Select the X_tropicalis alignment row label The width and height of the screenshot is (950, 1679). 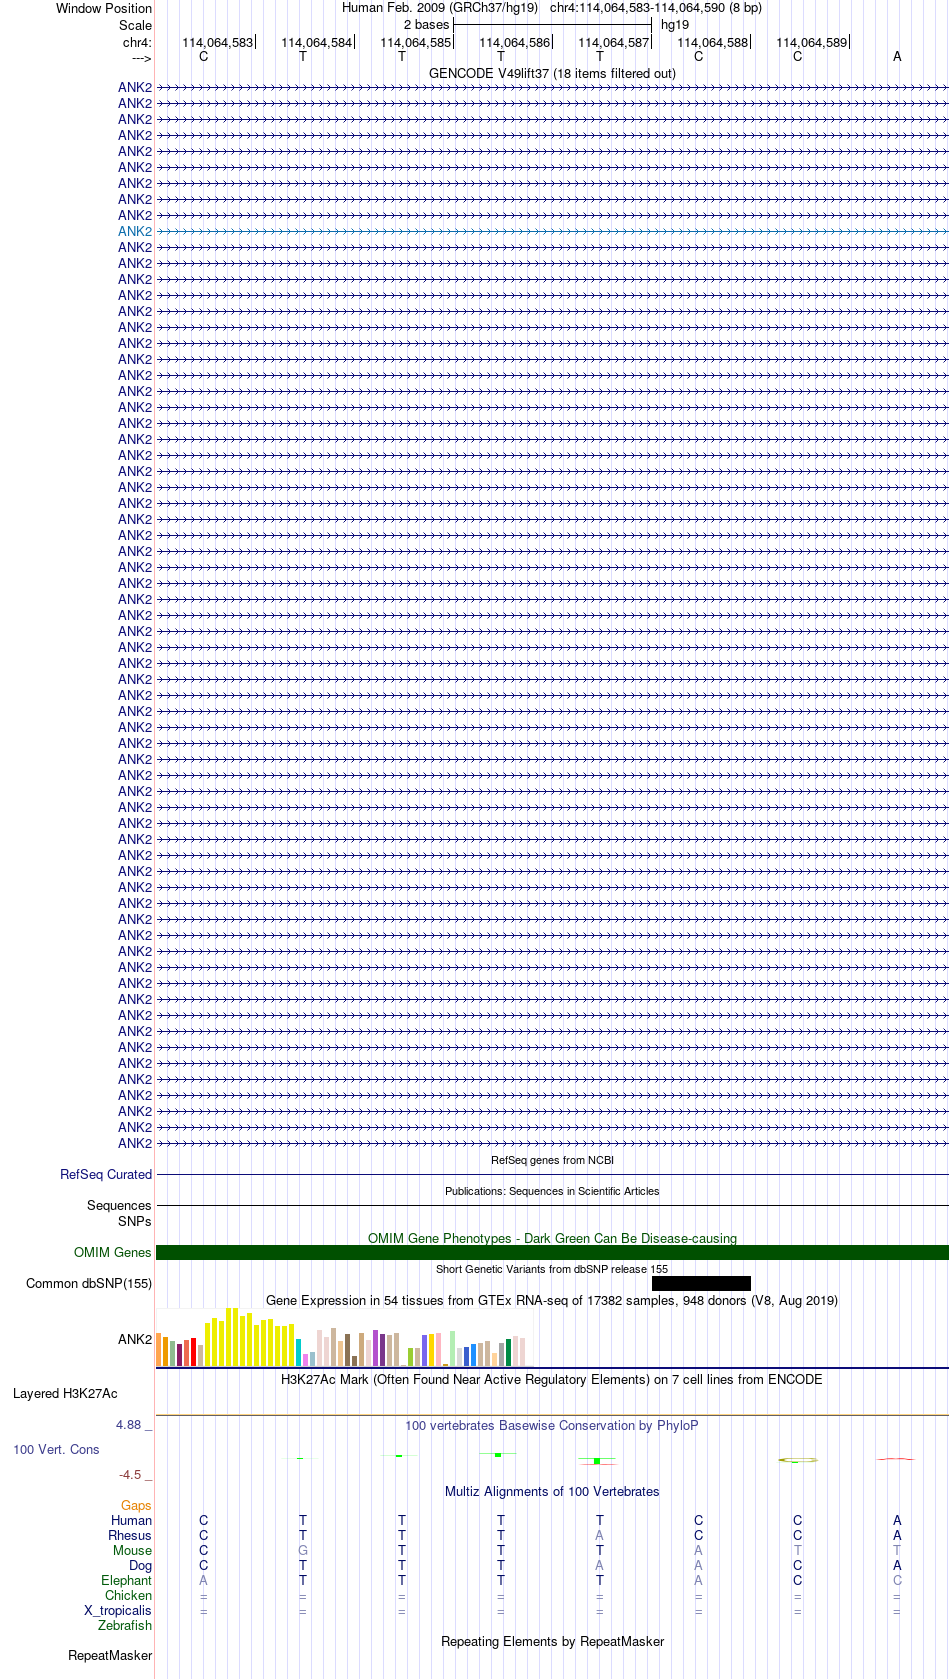pos(118,1611)
